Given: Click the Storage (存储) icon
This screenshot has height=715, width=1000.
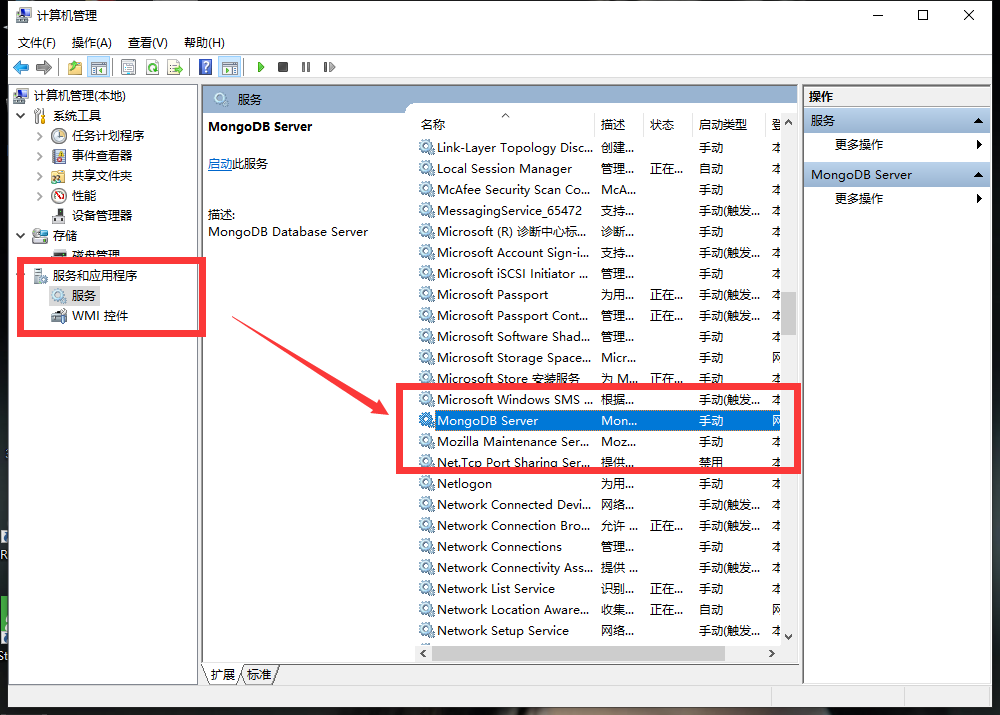Looking at the screenshot, I should coord(40,236).
